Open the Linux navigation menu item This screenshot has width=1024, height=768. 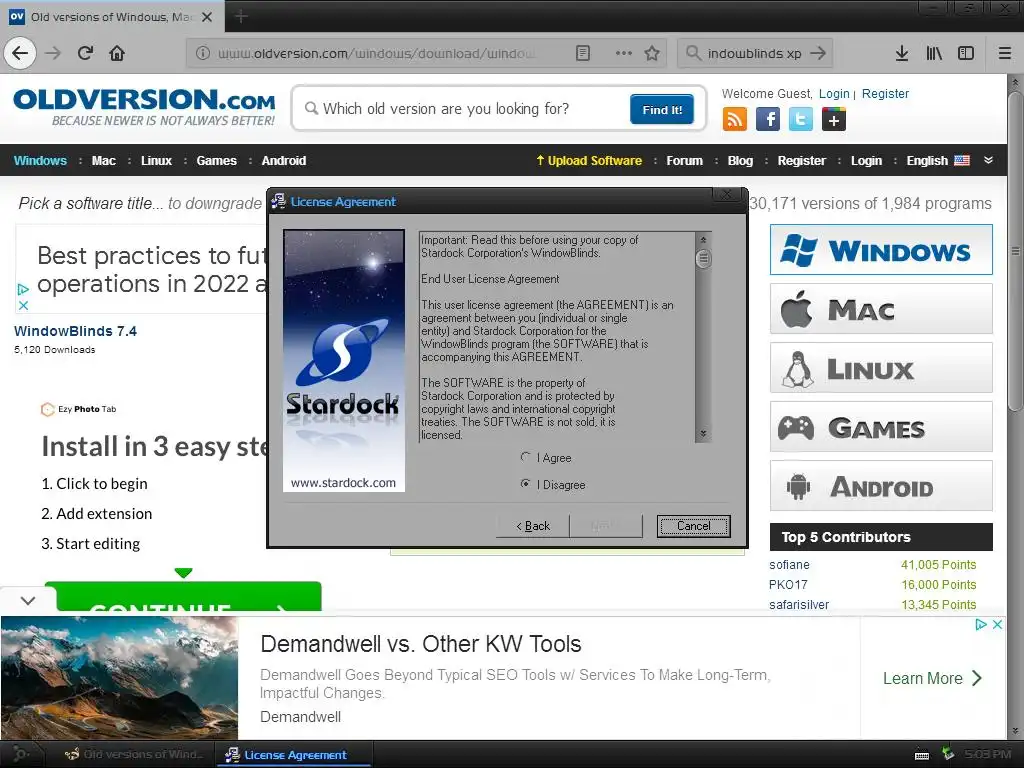[156, 161]
